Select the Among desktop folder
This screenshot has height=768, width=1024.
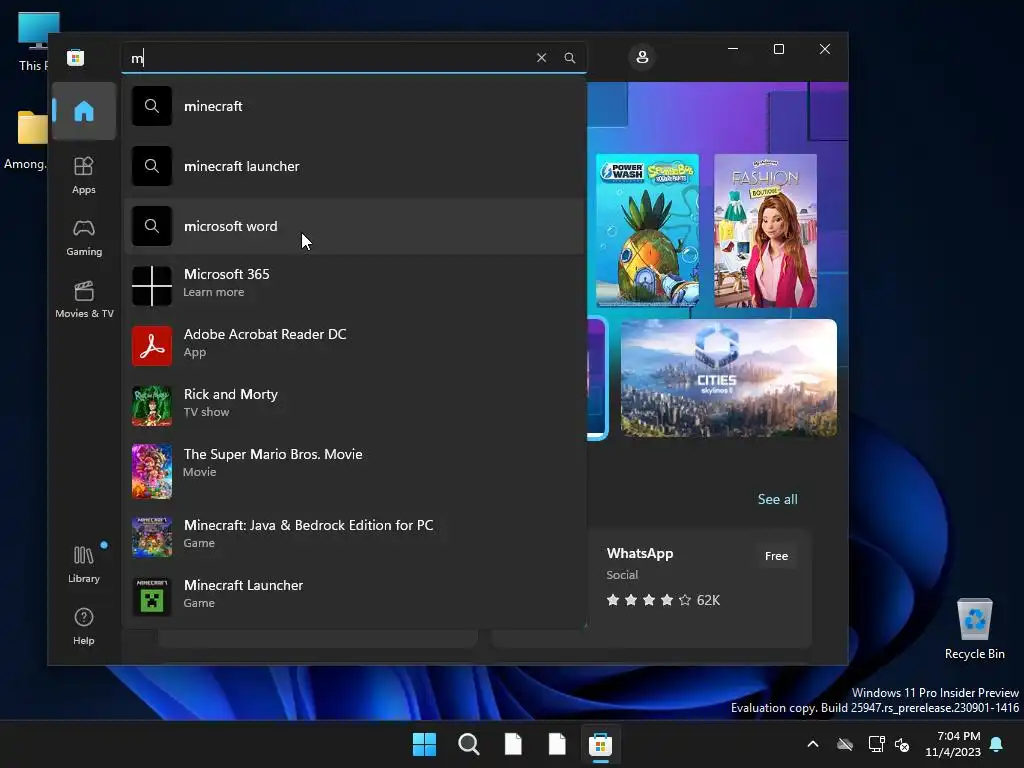pos(26,140)
